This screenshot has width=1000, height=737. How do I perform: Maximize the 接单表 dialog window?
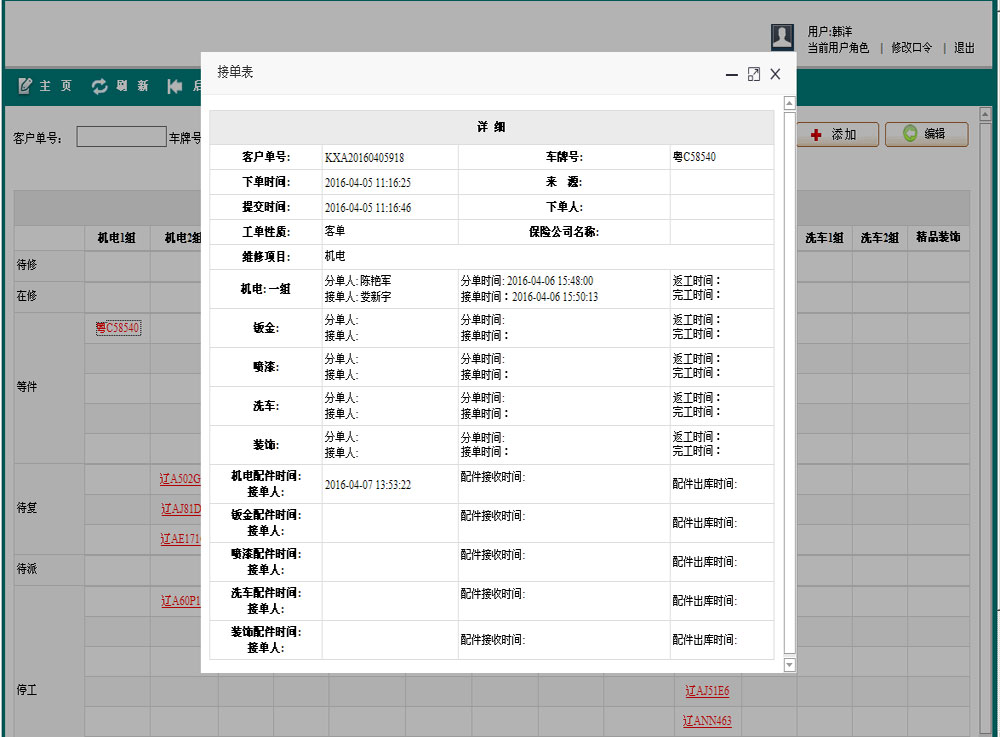tap(754, 74)
